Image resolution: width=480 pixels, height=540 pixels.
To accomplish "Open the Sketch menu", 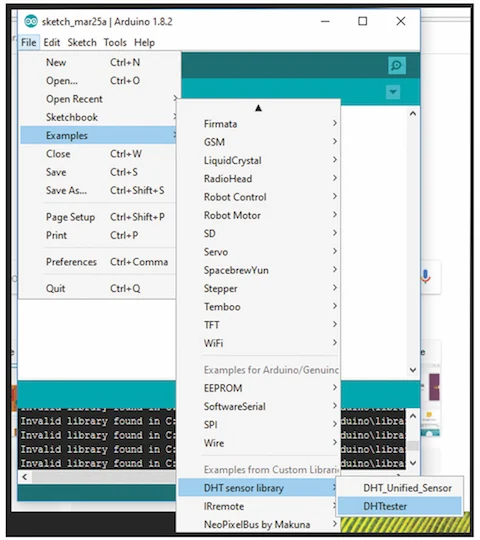I will coord(82,43).
